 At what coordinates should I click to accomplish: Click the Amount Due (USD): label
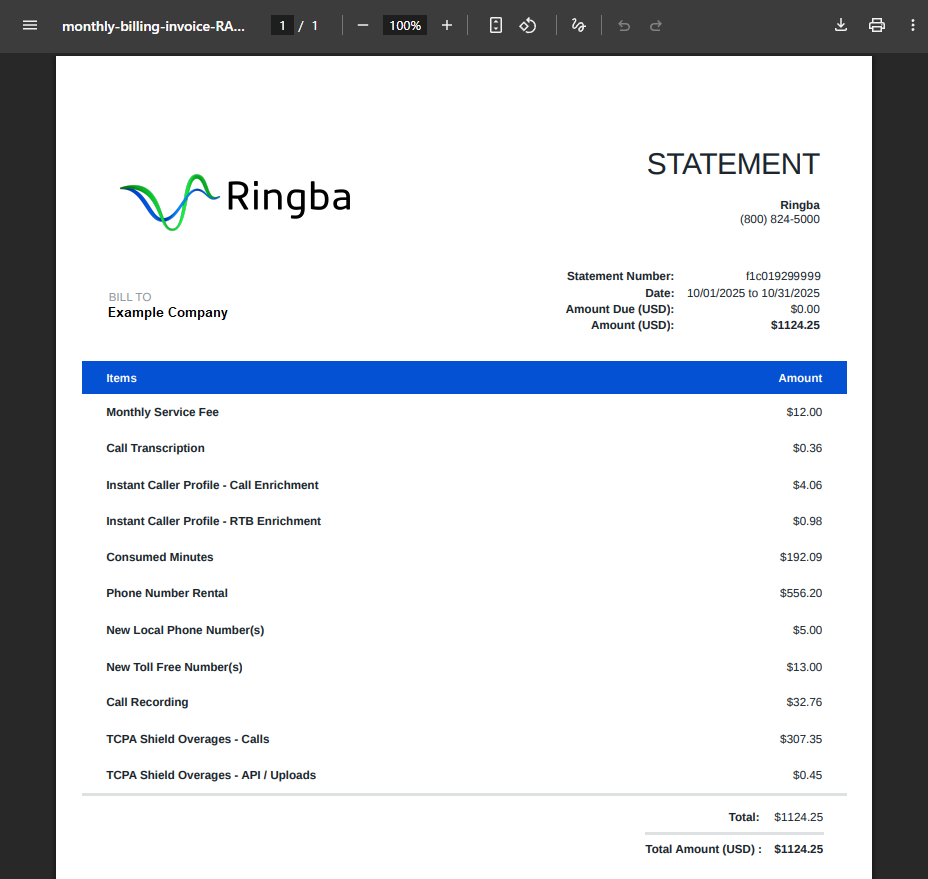620,309
